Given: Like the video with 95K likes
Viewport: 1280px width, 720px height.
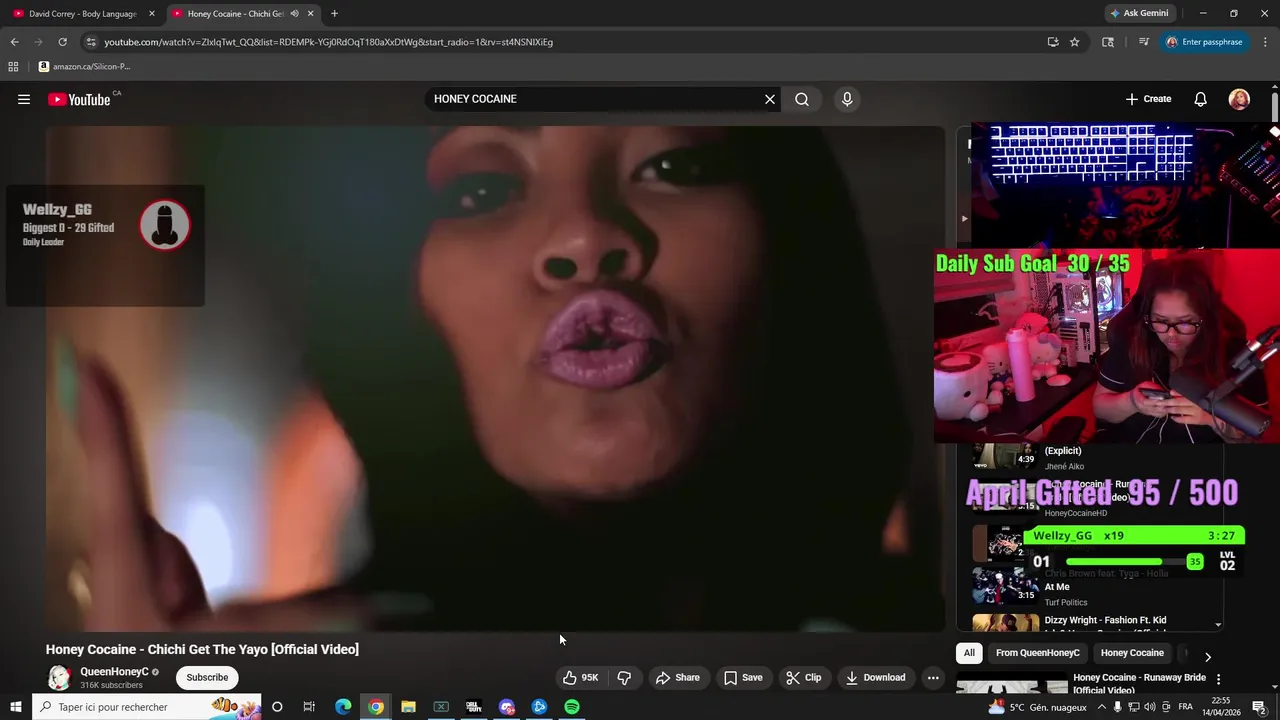Looking at the screenshot, I should 580,677.
